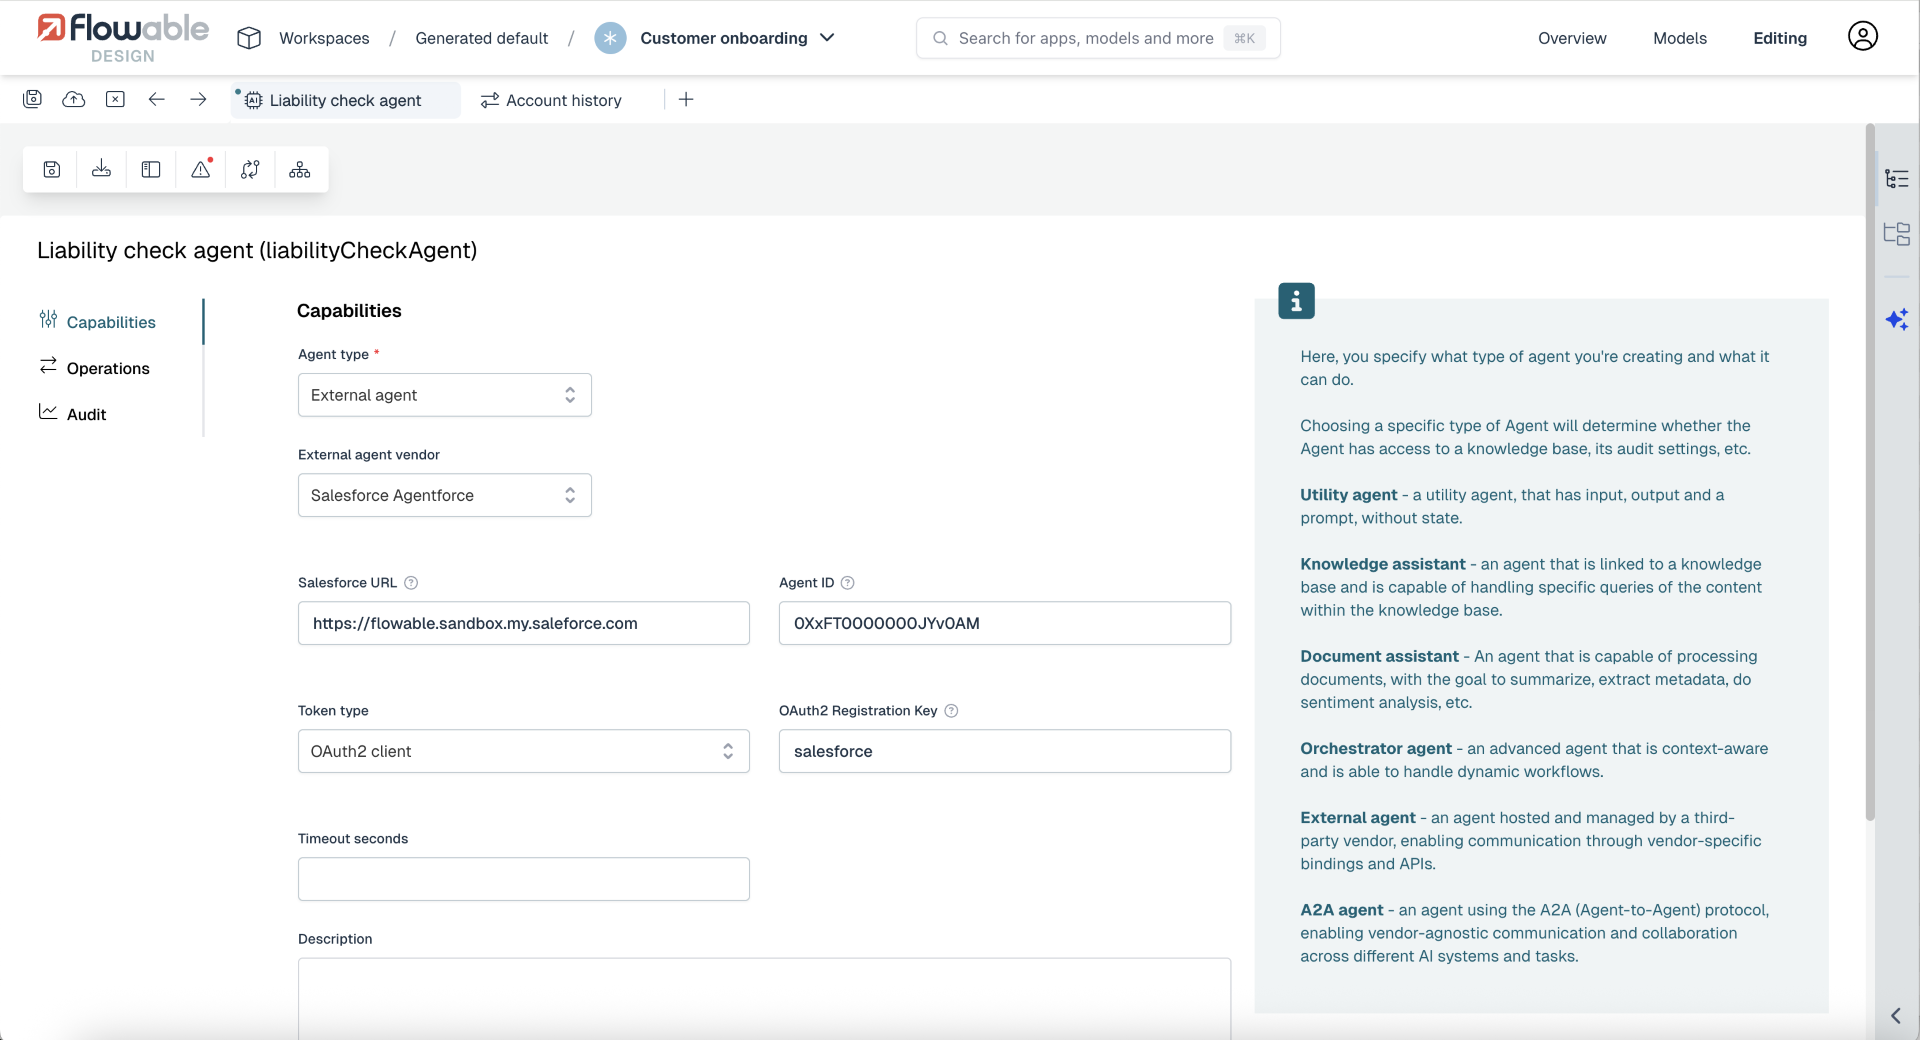Viewport: 1920px width, 1040px height.
Task: Click the info icon above the help panel
Action: tap(1296, 301)
